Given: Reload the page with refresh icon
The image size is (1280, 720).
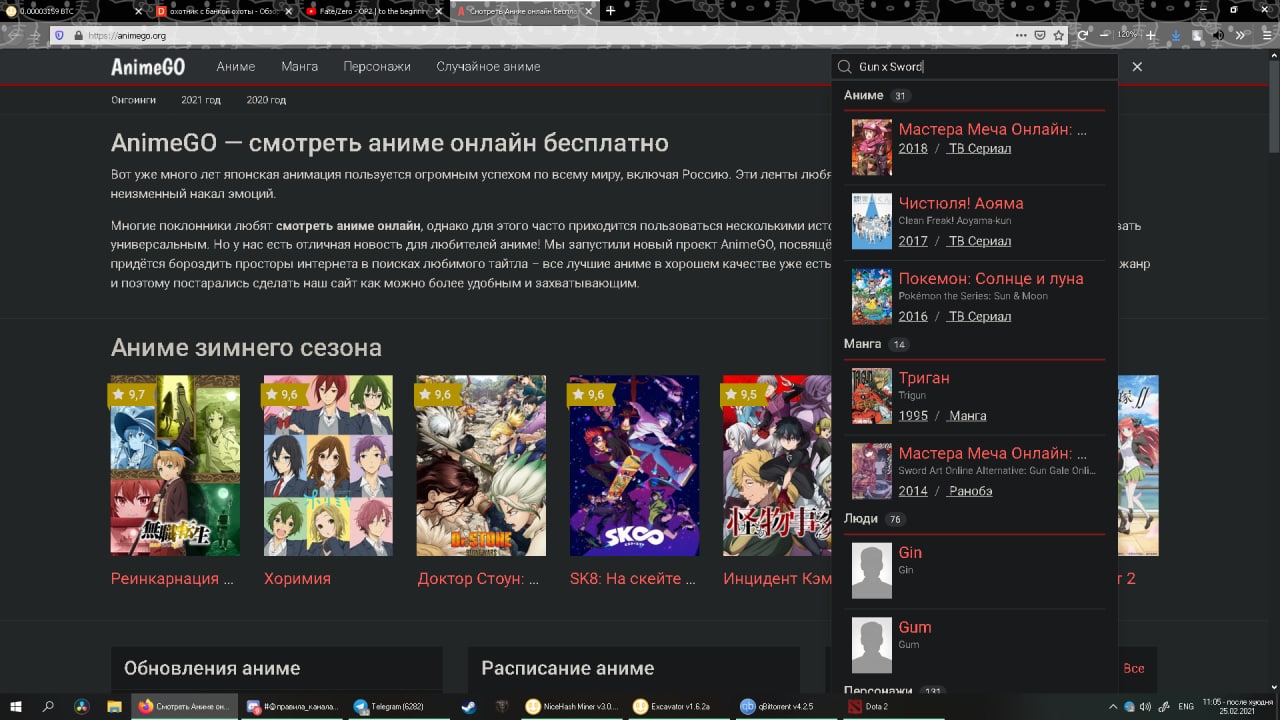Looking at the screenshot, I should click(1082, 35).
